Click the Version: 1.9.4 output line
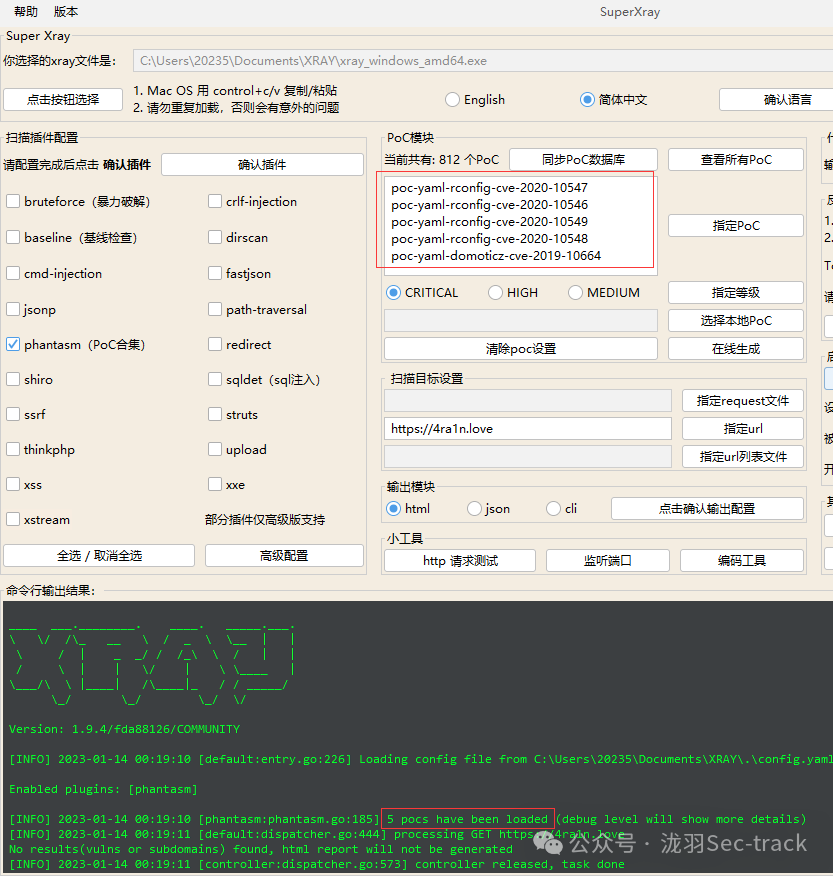Image resolution: width=833 pixels, height=876 pixels. [124, 729]
